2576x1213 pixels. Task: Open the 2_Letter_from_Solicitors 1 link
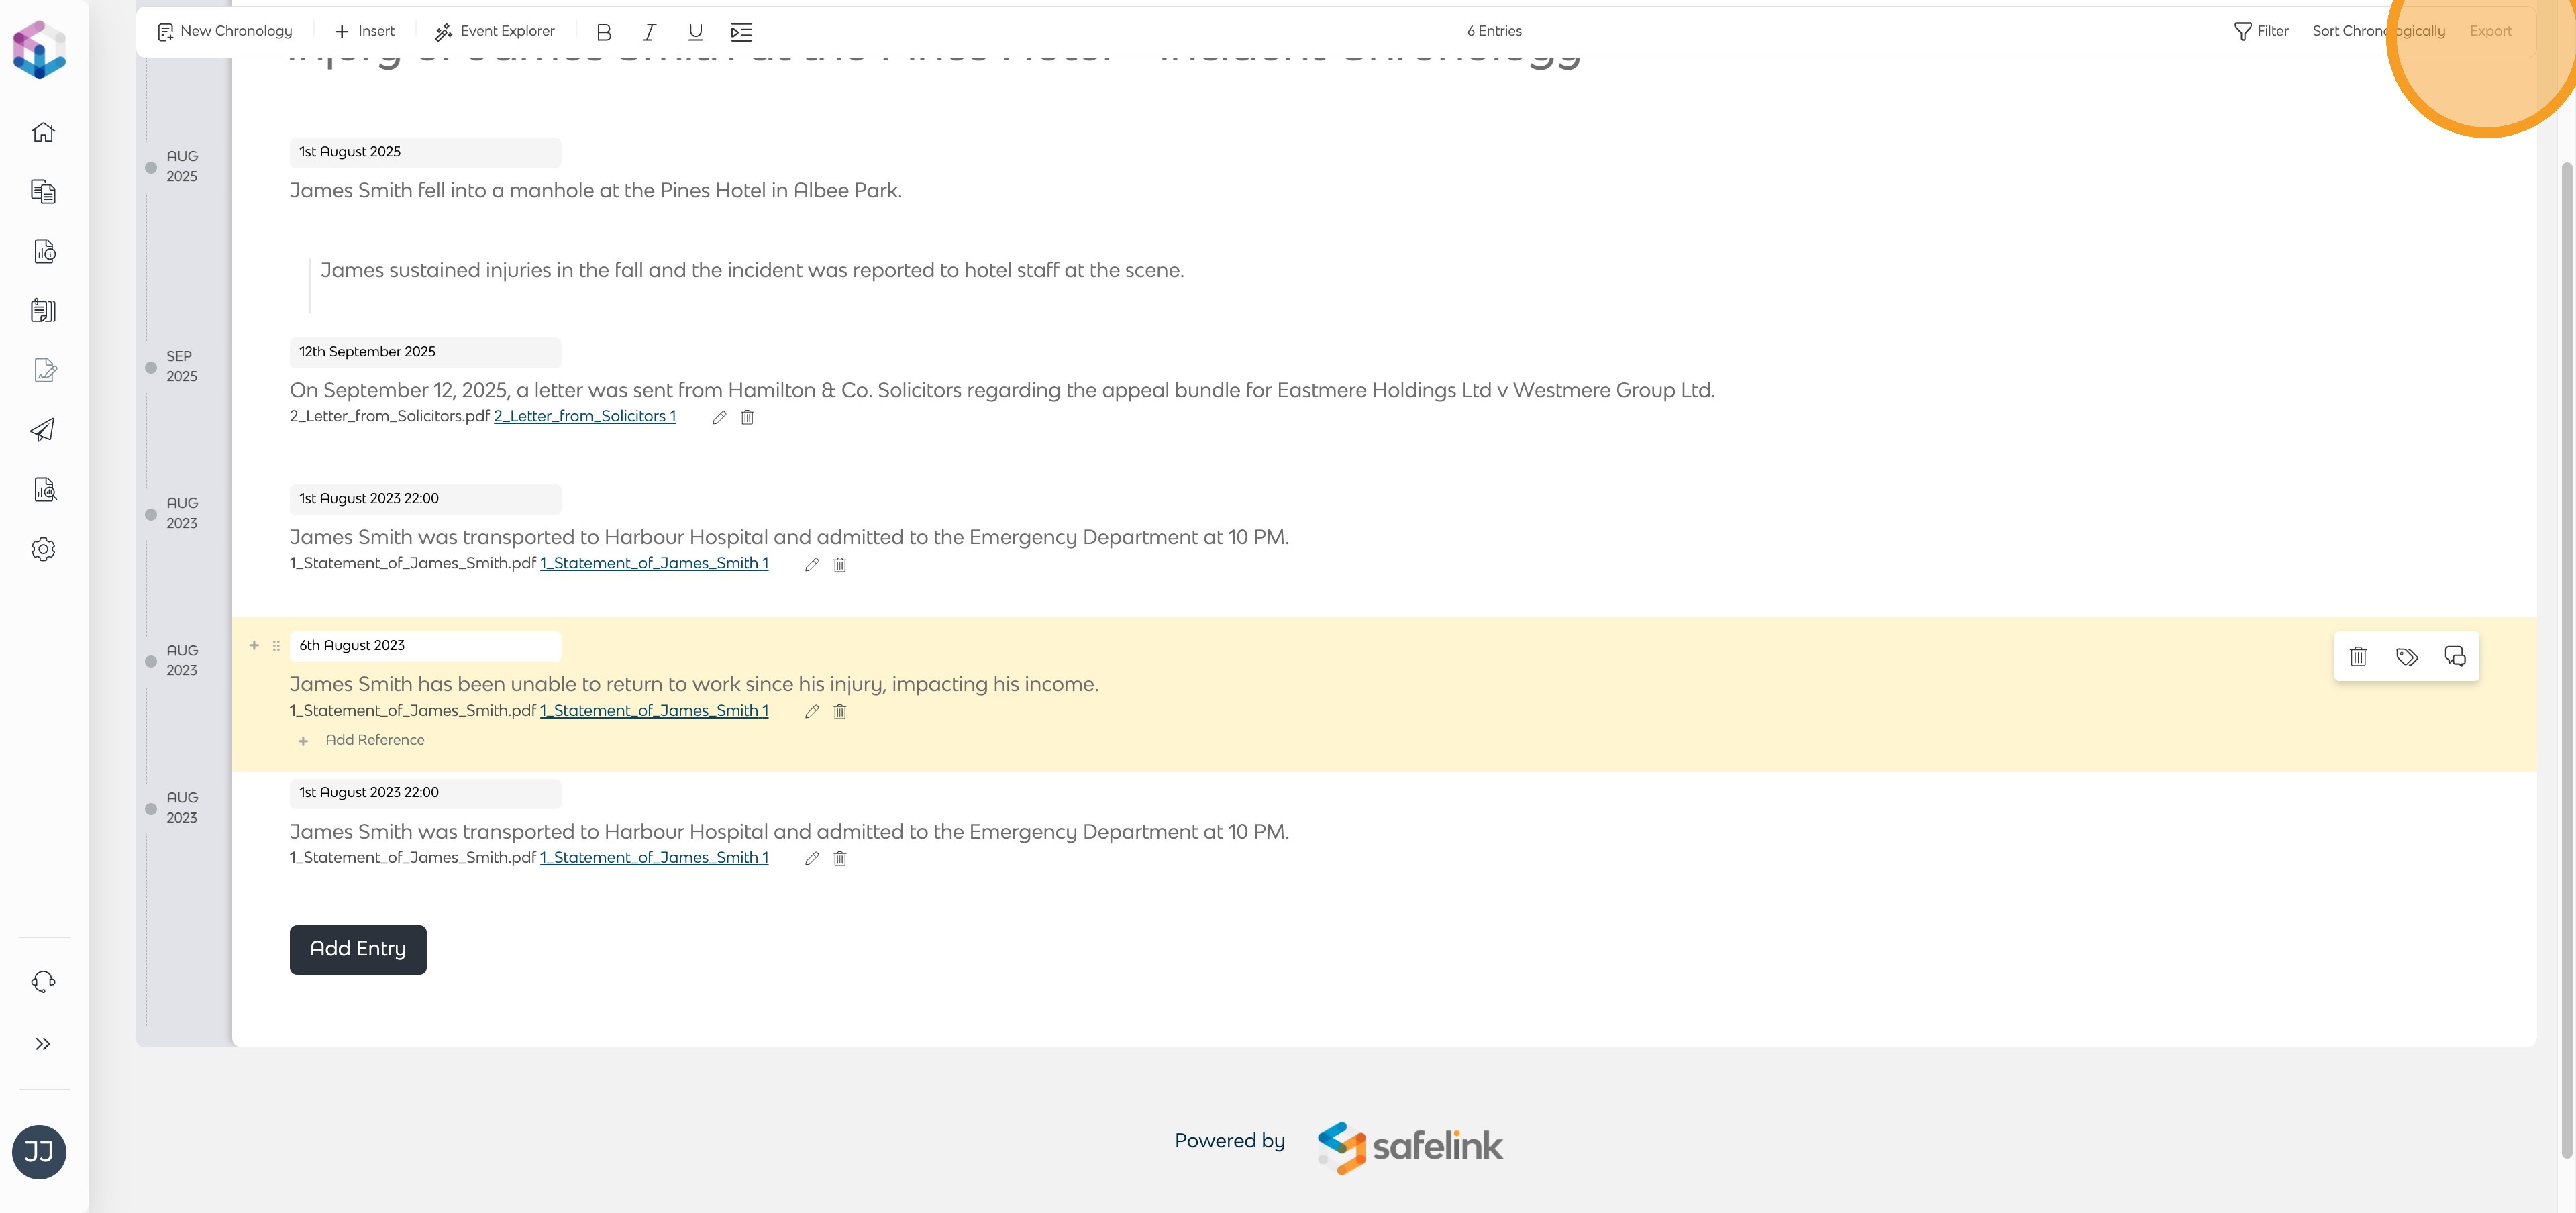[585, 416]
